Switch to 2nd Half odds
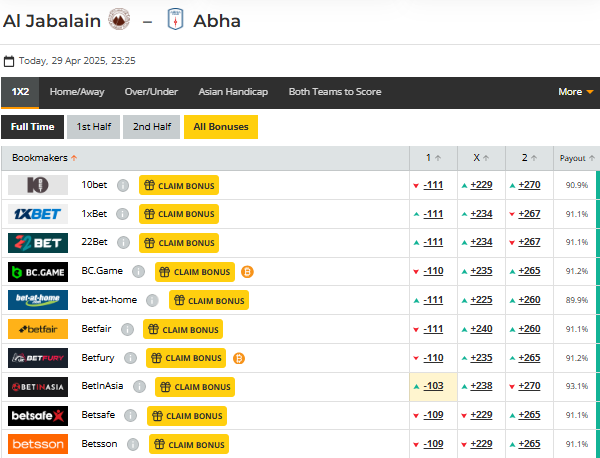 coord(151,127)
